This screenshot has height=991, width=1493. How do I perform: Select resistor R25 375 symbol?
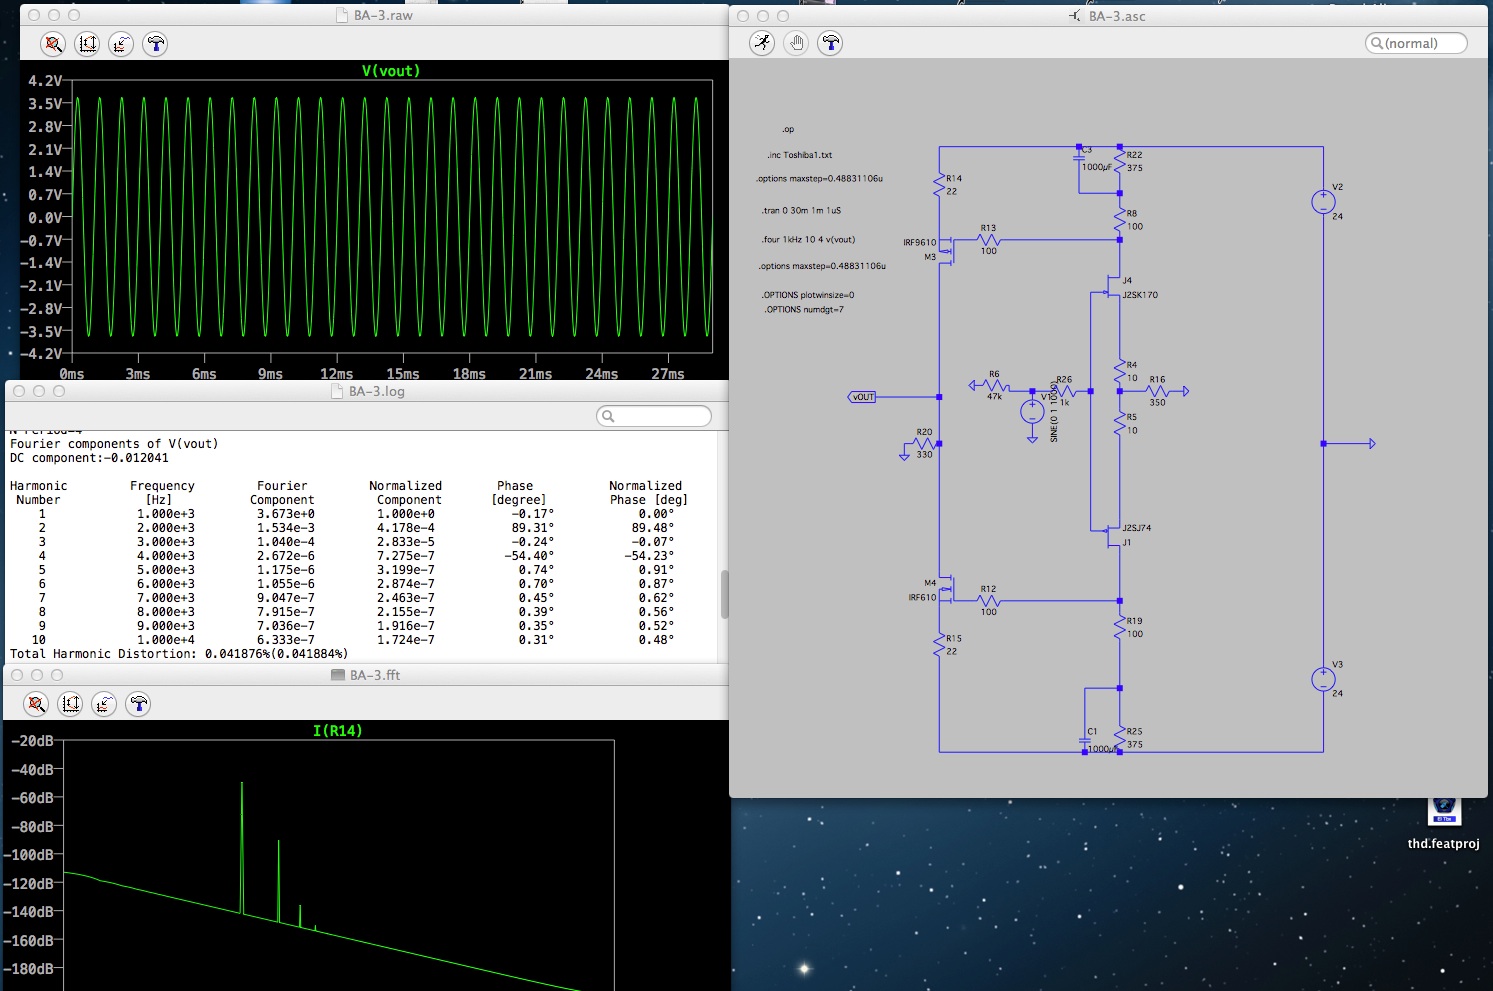click(x=1120, y=738)
